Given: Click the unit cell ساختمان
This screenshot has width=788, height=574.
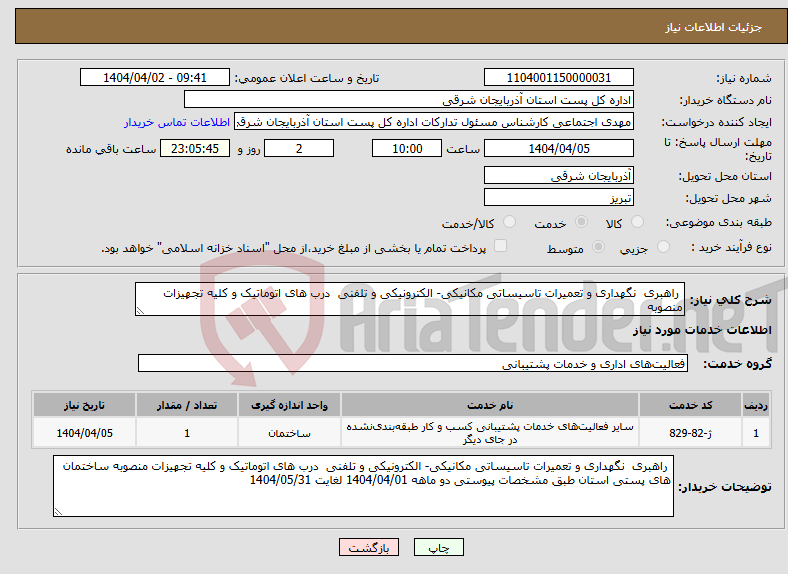Looking at the screenshot, I should coord(289,433).
